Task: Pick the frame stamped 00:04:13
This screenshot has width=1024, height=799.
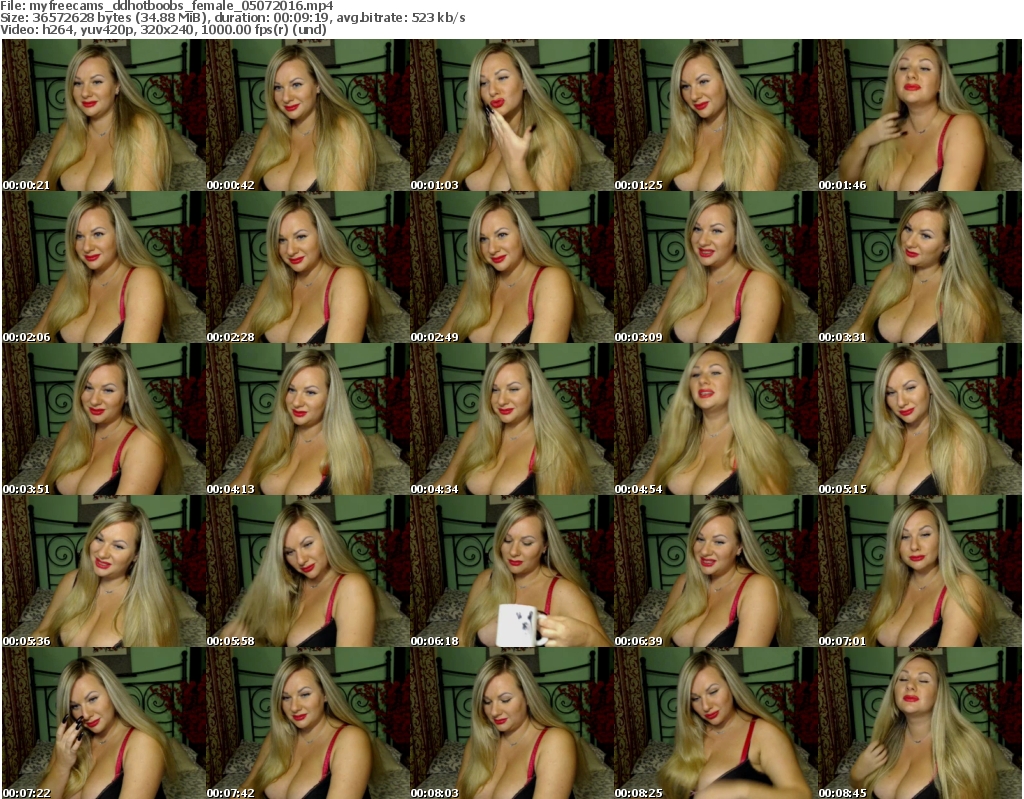Action: [x=308, y=419]
